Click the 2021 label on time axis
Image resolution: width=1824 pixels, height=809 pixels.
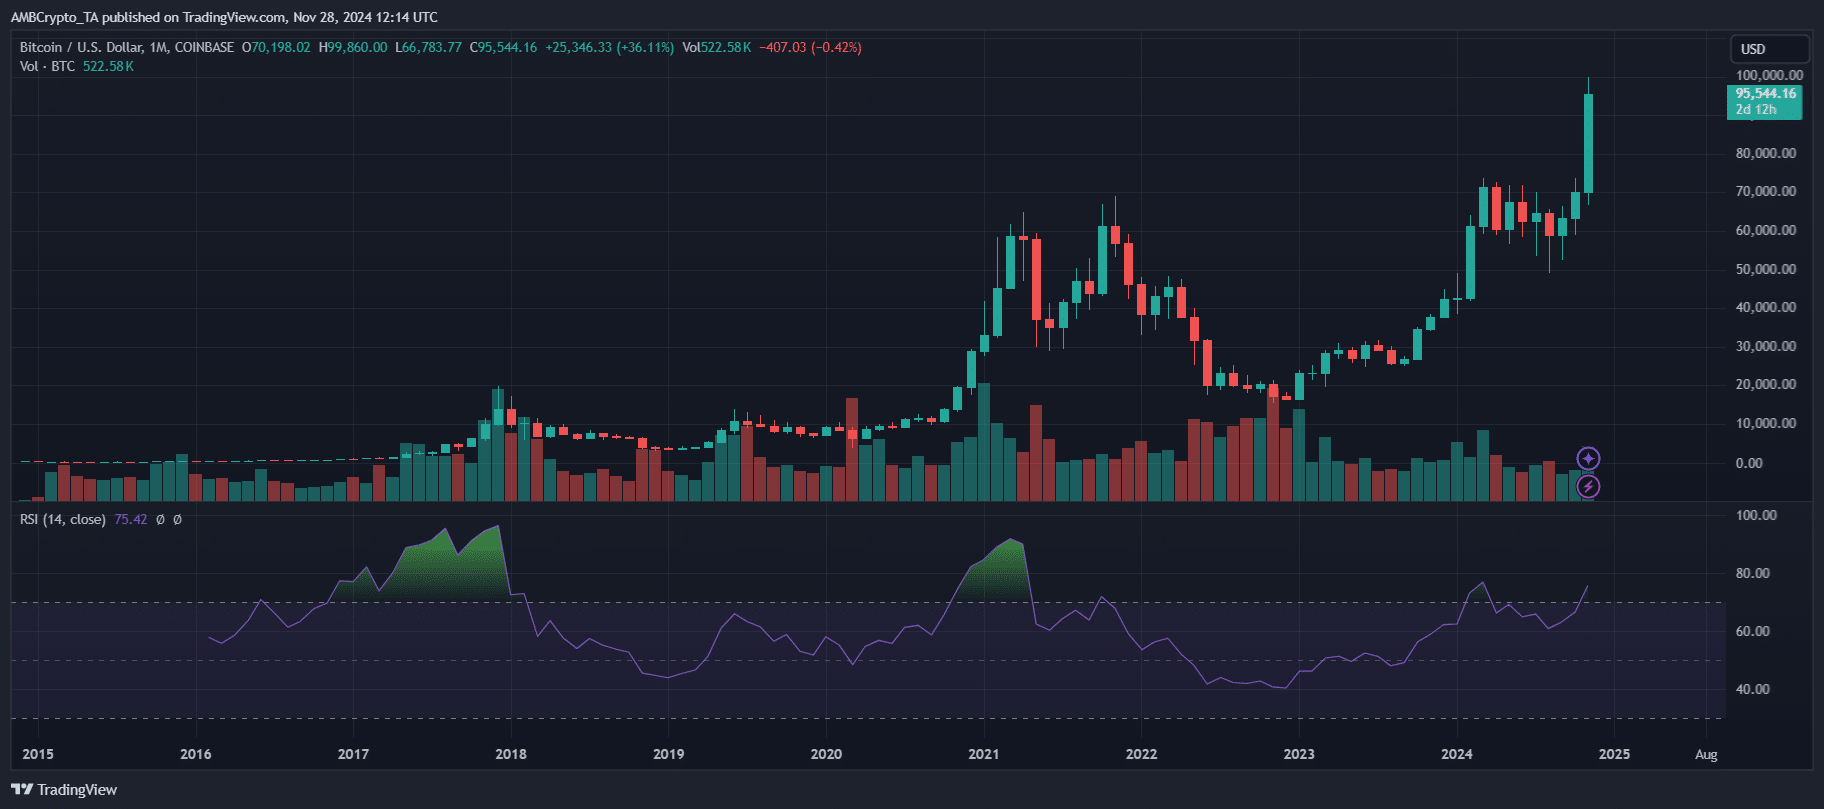click(983, 754)
